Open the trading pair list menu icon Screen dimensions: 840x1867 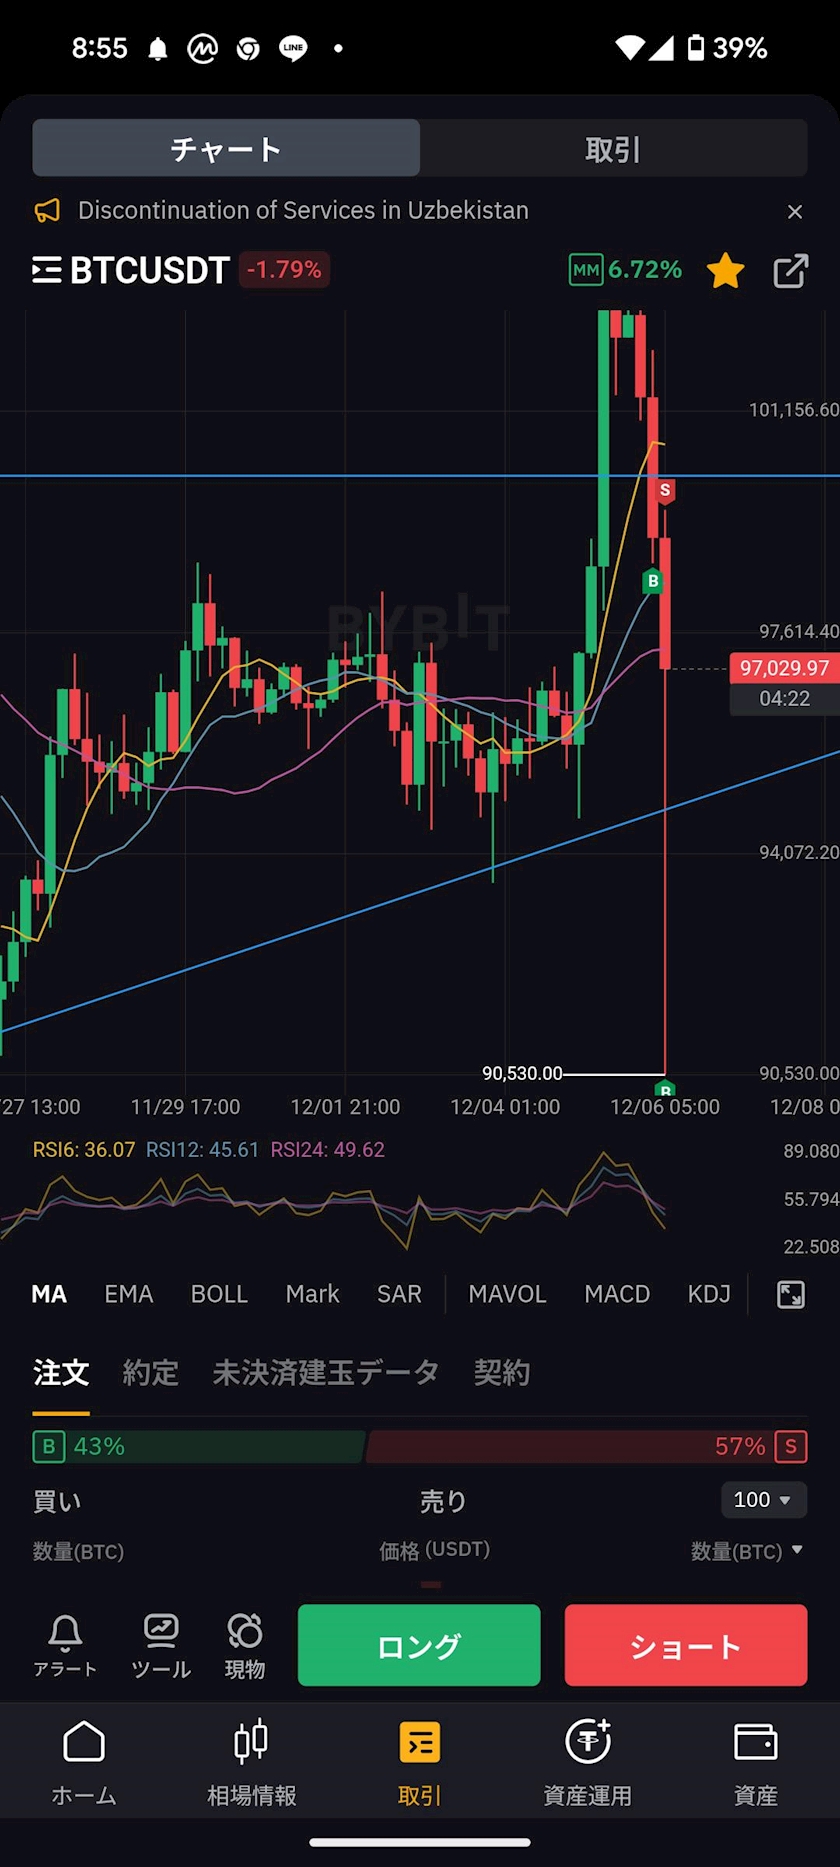coord(46,270)
